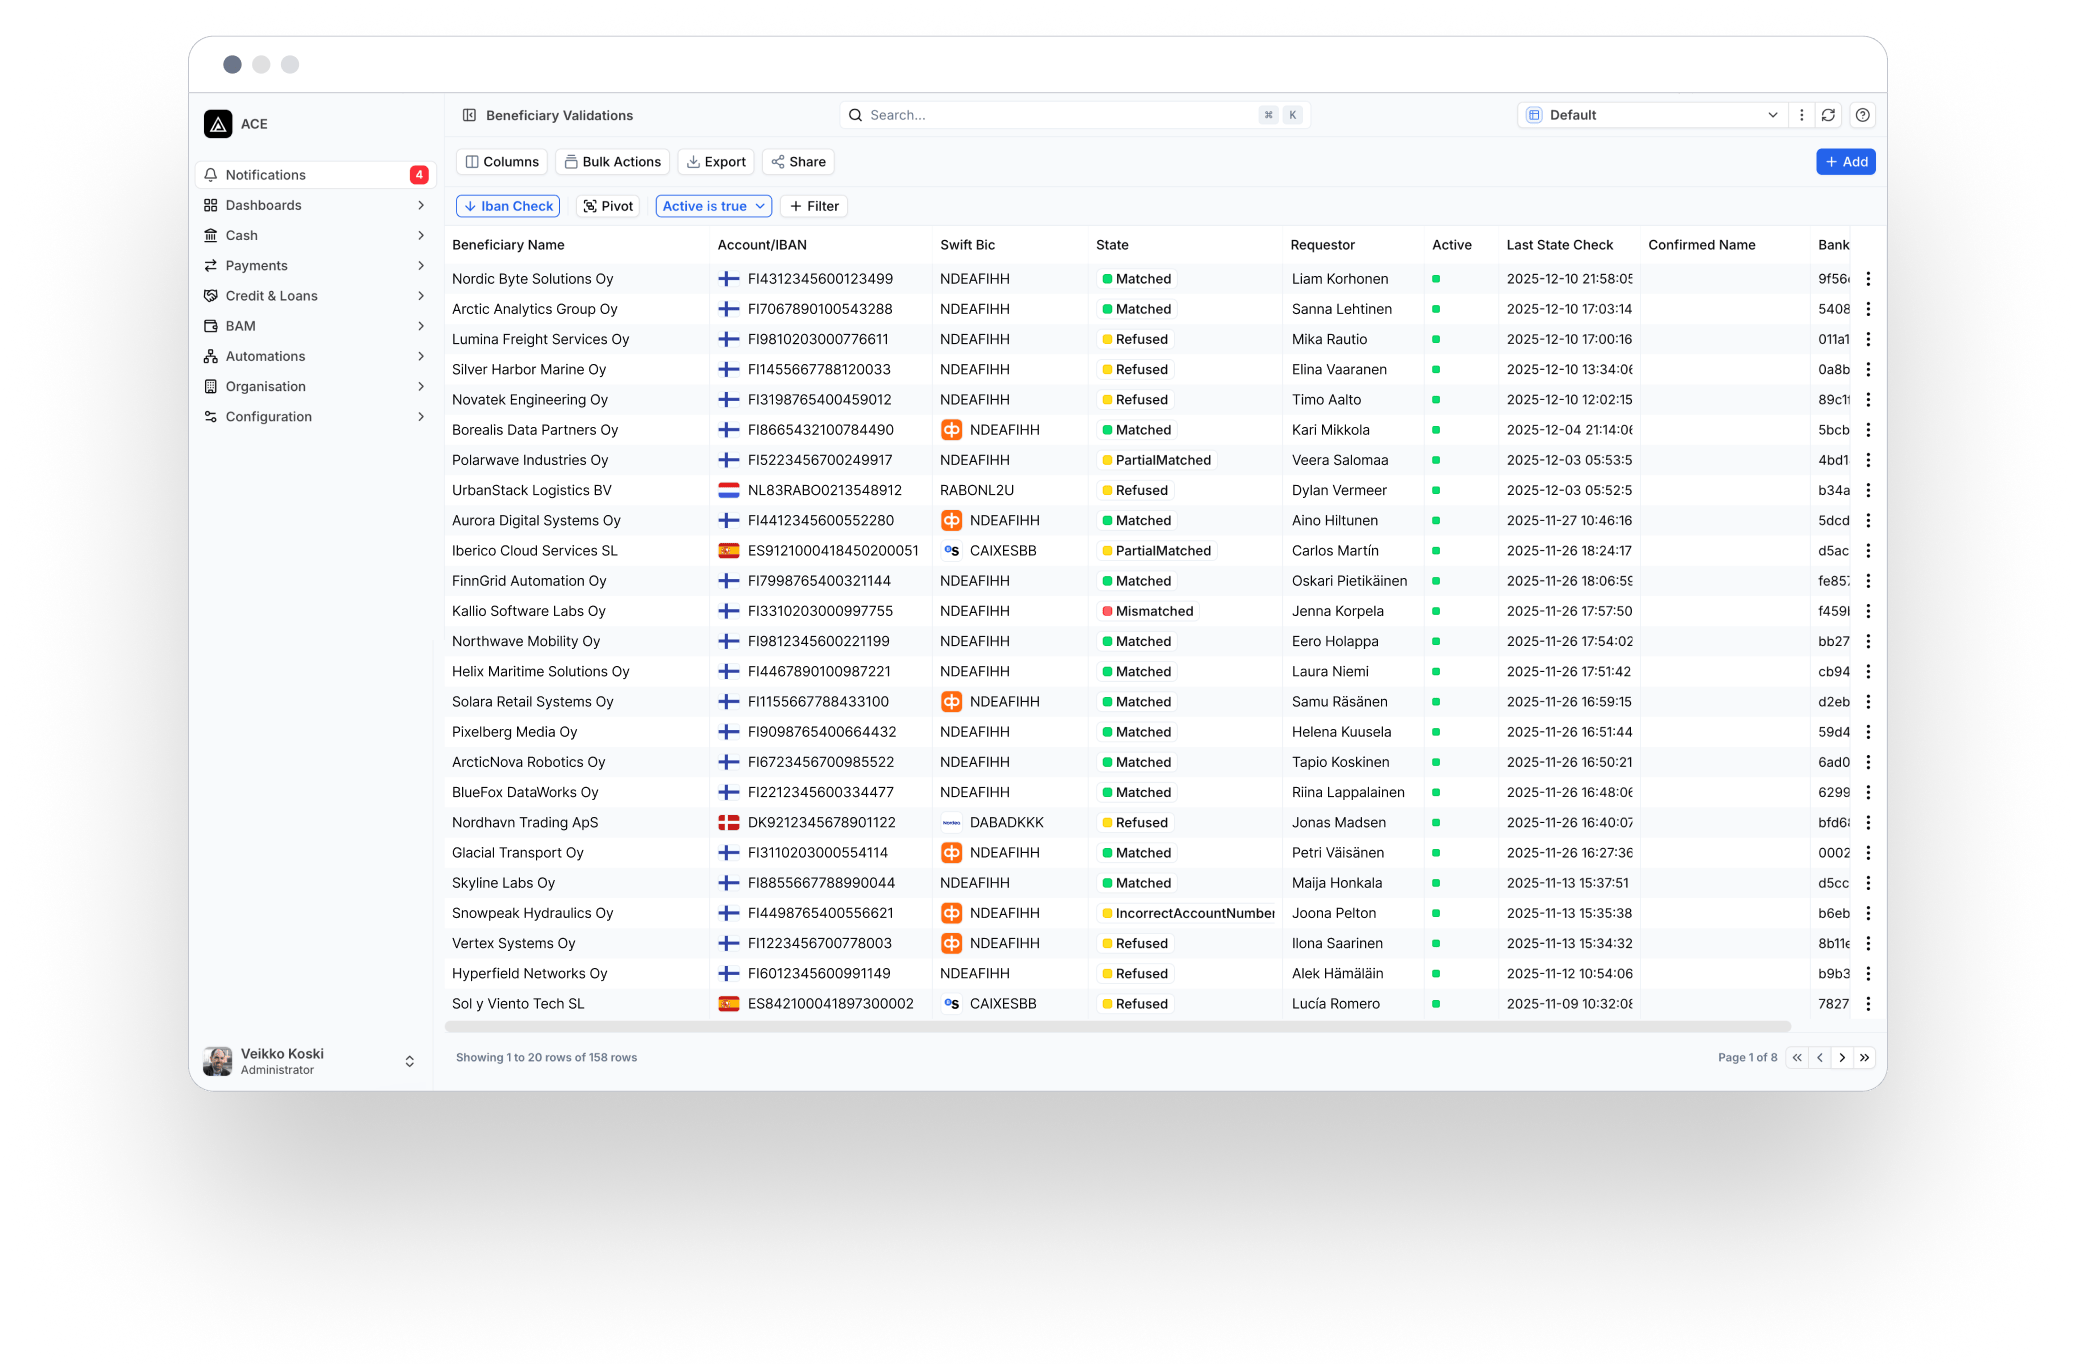Click the refresh icon in top bar
Screen dimensions: 2076x1364
coord(1828,115)
